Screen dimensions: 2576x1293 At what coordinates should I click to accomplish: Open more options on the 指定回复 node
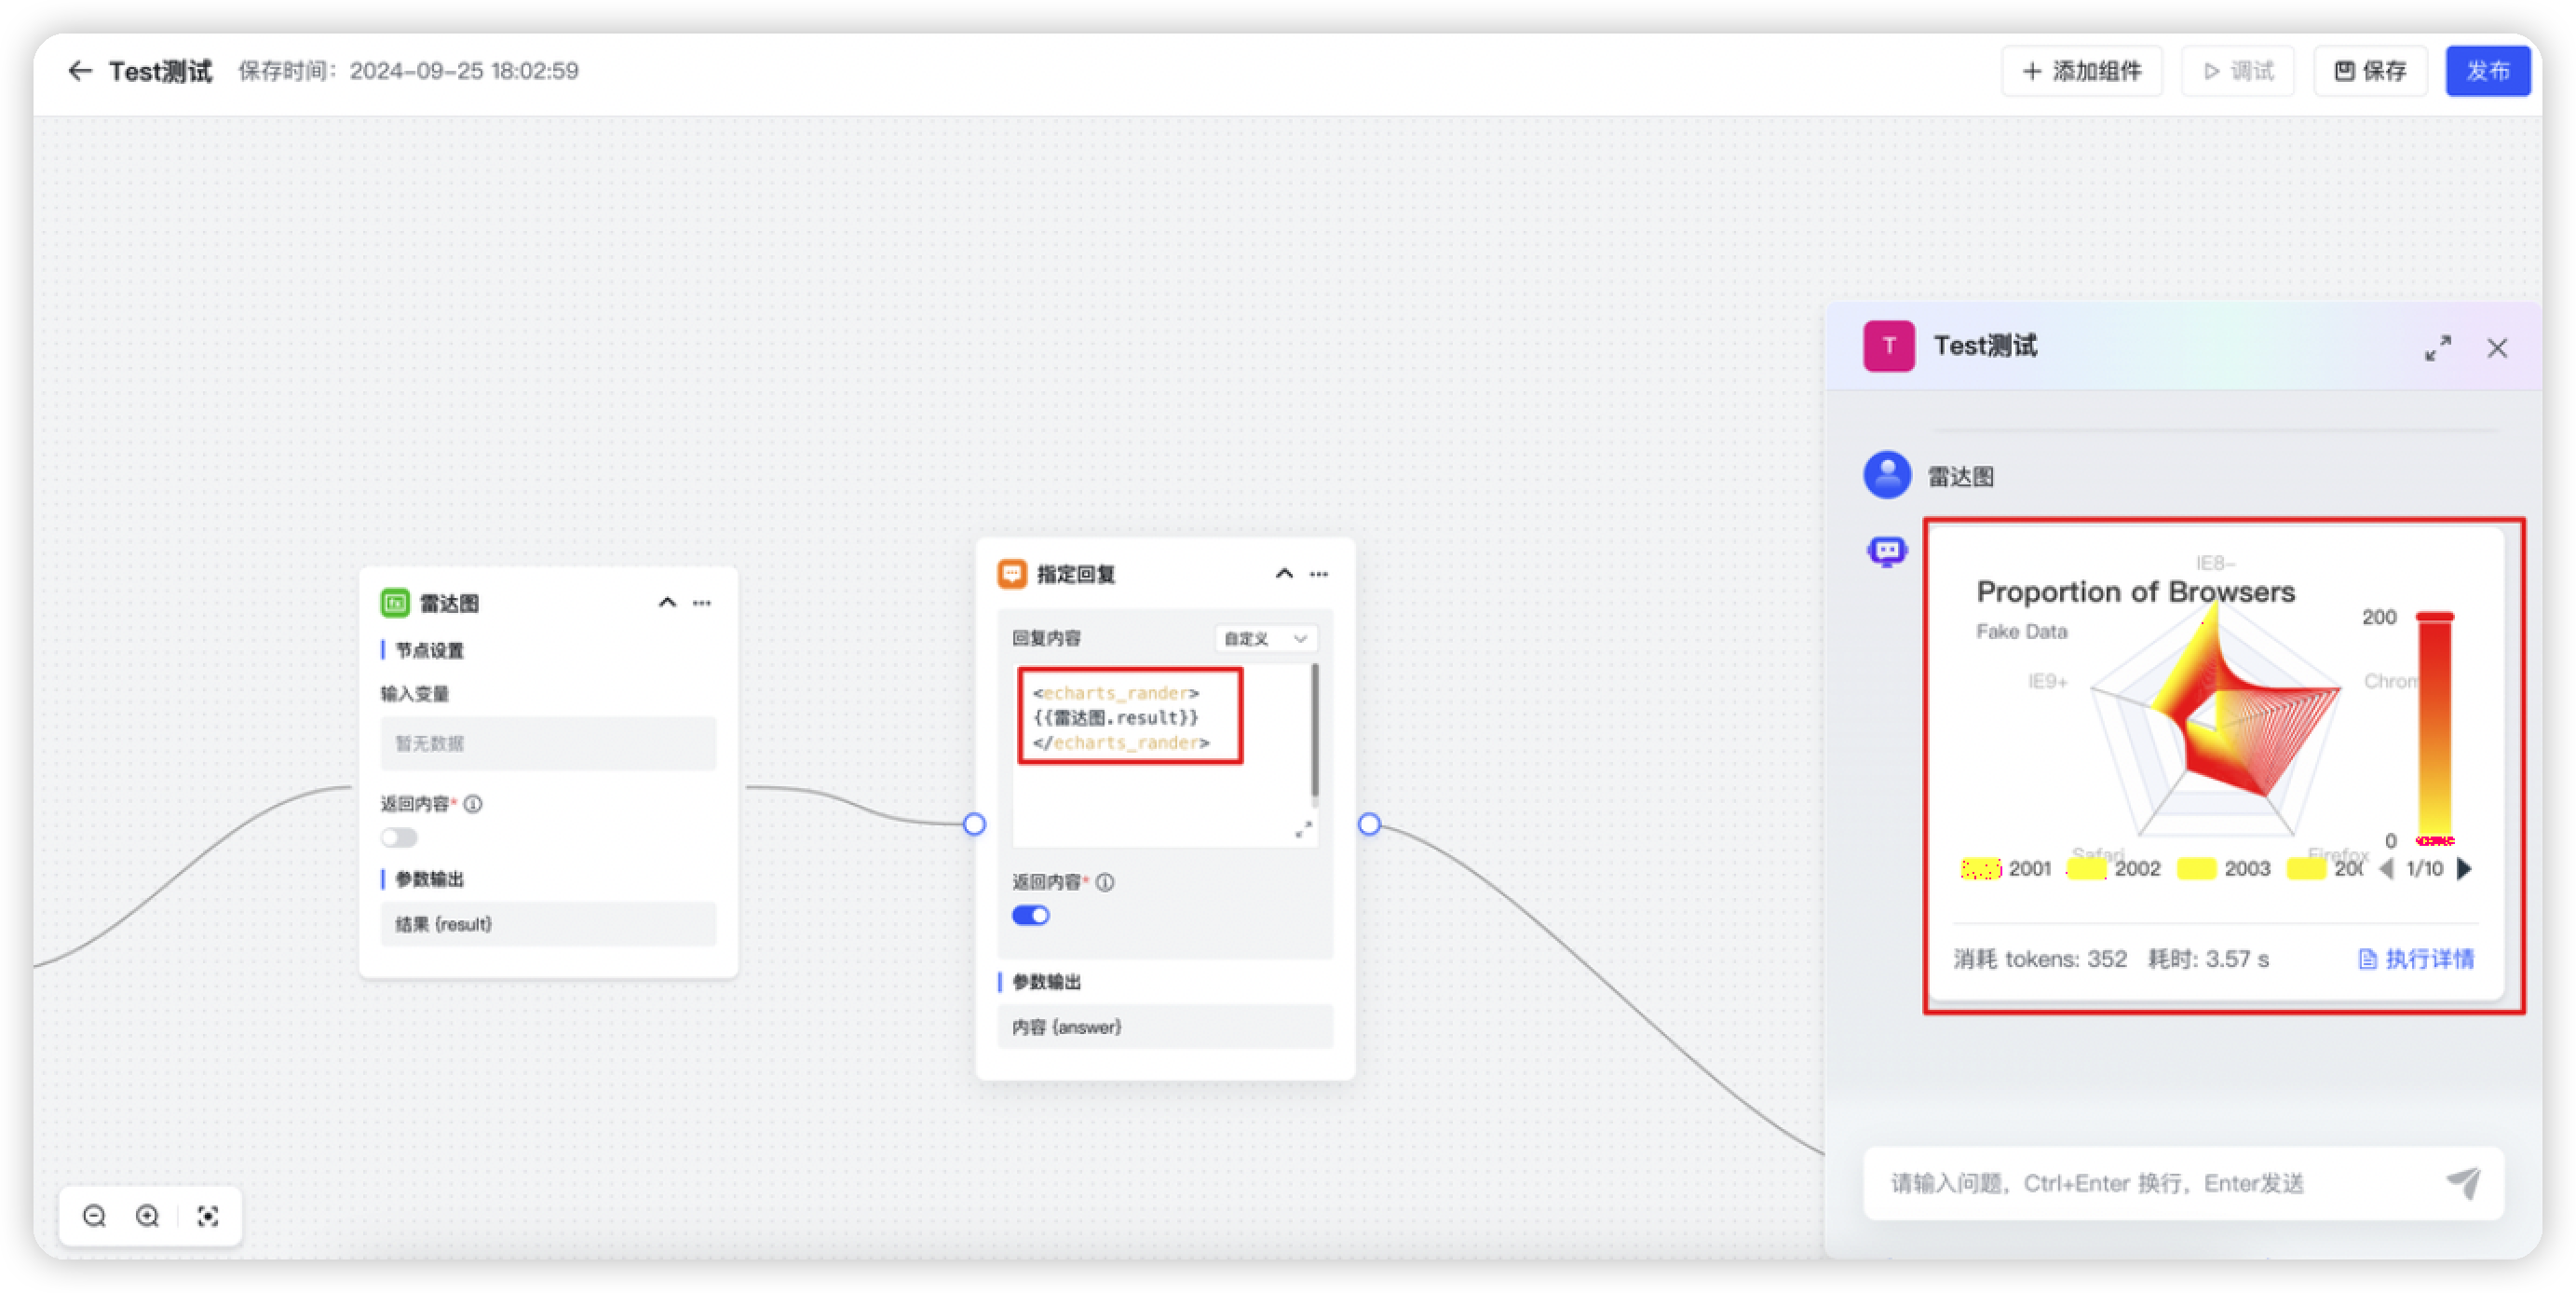(1319, 574)
